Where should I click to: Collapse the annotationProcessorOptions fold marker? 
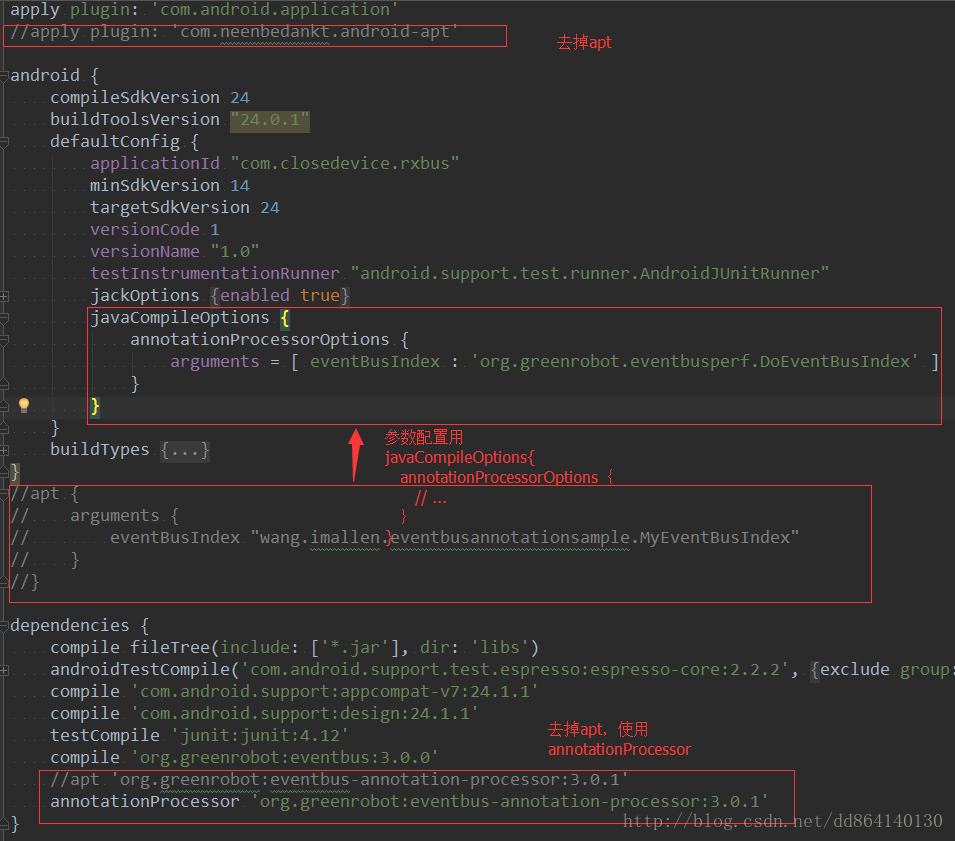coord(5,340)
